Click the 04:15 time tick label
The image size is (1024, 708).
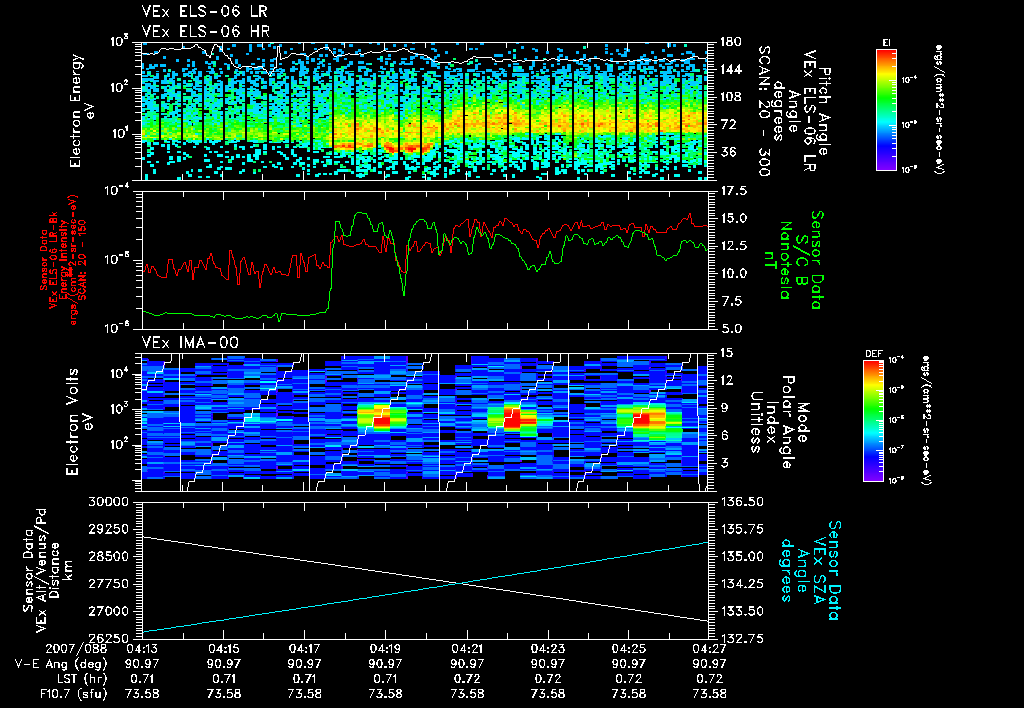[223, 649]
